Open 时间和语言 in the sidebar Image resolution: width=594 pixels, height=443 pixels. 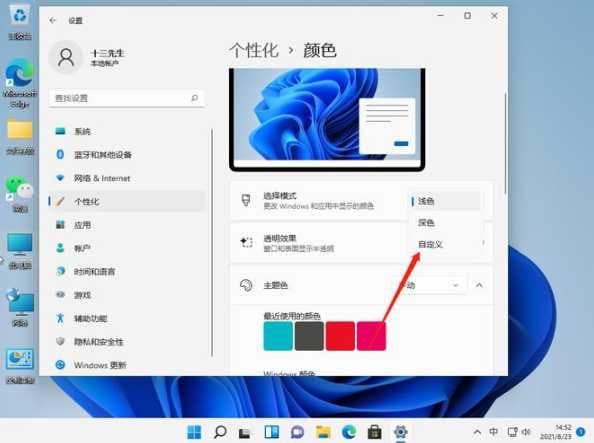127,272
